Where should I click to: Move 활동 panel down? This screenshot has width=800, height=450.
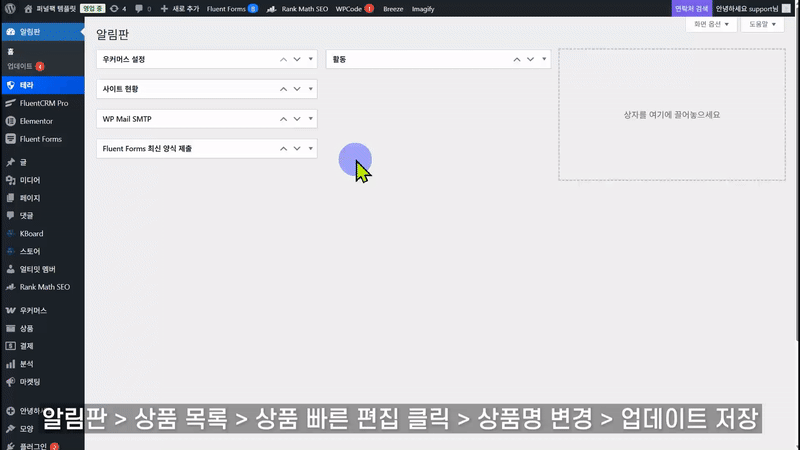(531, 59)
